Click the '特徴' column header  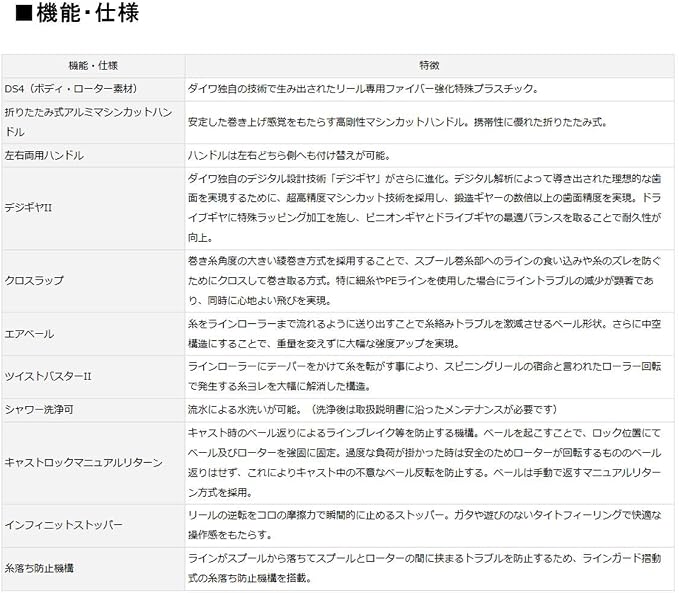click(x=429, y=65)
